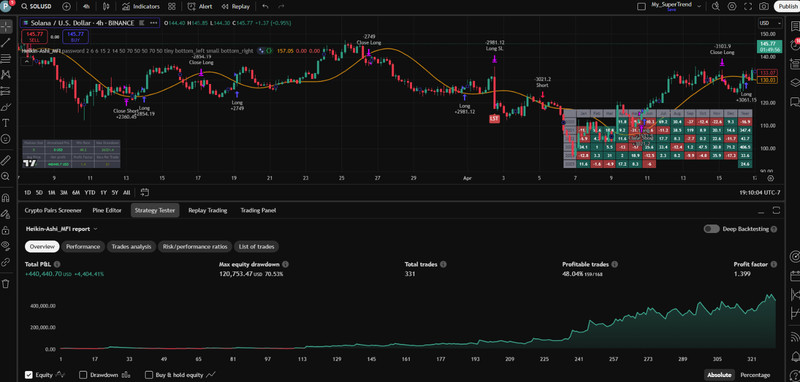
Task: Toggle the magnet snap mode
Action: click(x=6, y=198)
